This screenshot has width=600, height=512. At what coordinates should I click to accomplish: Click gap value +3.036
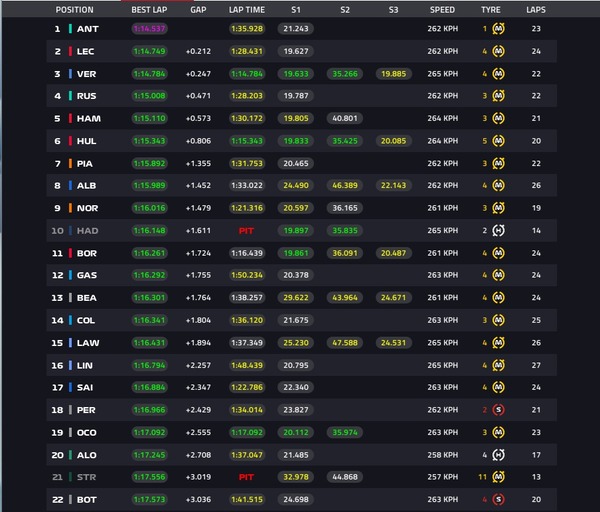[x=198, y=499]
